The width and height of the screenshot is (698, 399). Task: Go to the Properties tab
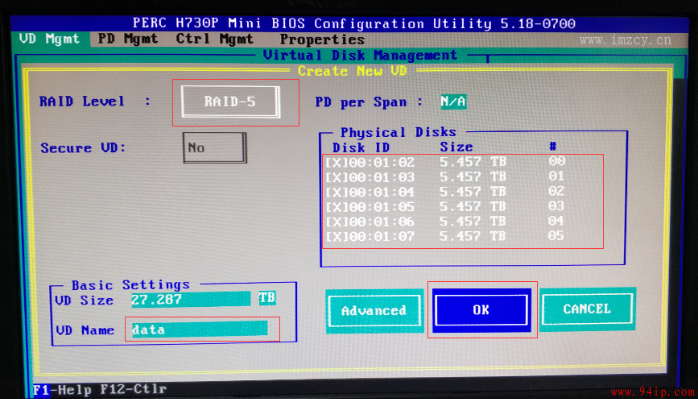pyautogui.click(x=322, y=40)
